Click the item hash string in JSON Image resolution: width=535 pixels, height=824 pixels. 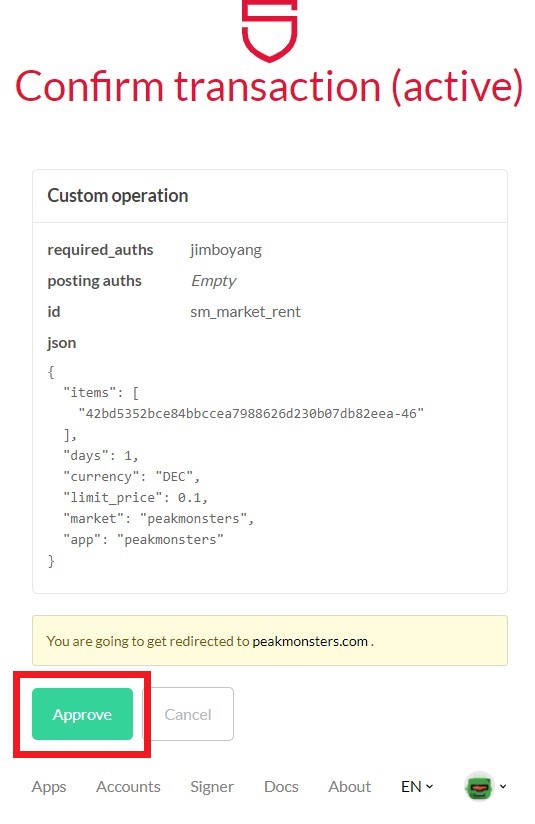click(x=251, y=414)
